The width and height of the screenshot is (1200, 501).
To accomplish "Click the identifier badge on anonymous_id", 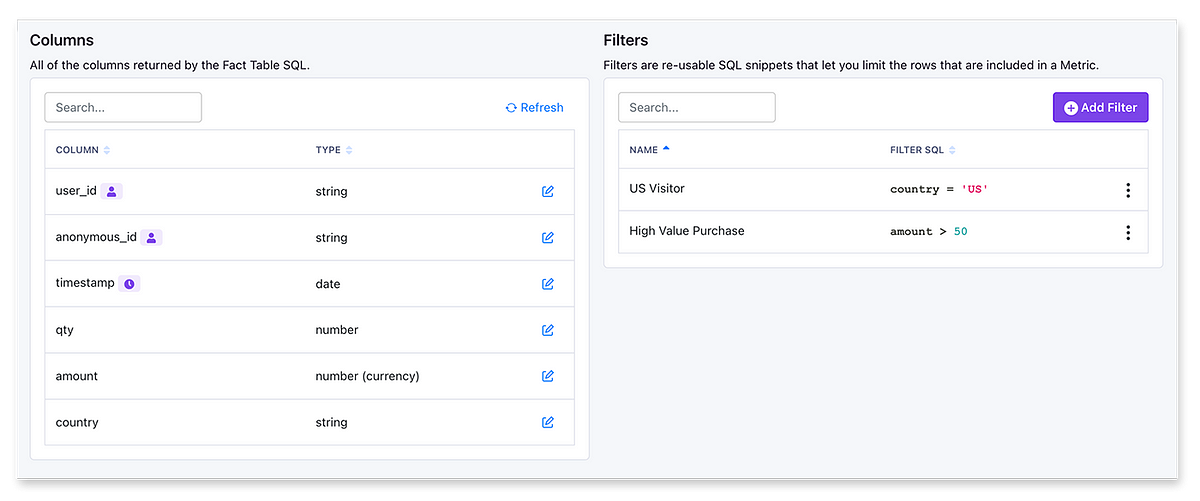I will click(x=151, y=238).
